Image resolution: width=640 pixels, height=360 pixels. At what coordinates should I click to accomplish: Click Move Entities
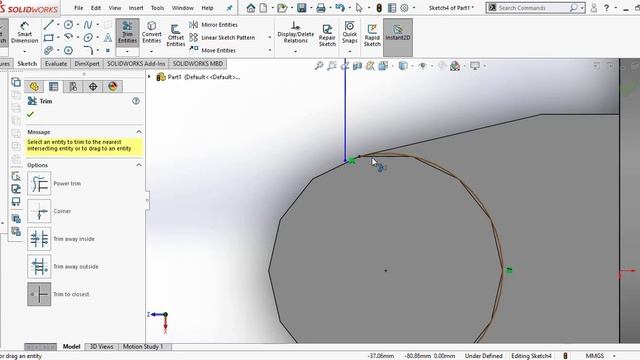click(x=213, y=50)
